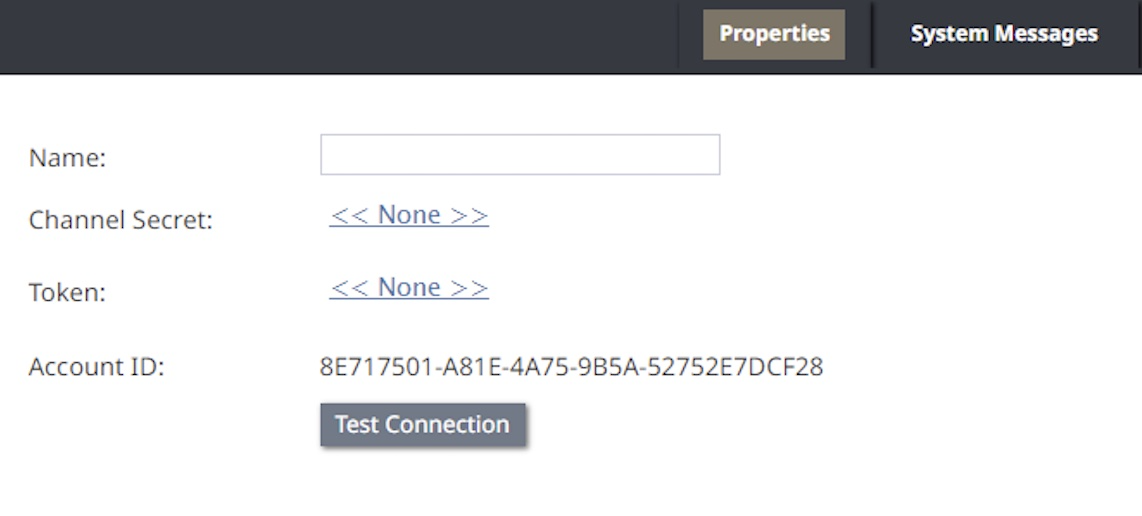Click the empty dark header bar area

click(x=339, y=36)
